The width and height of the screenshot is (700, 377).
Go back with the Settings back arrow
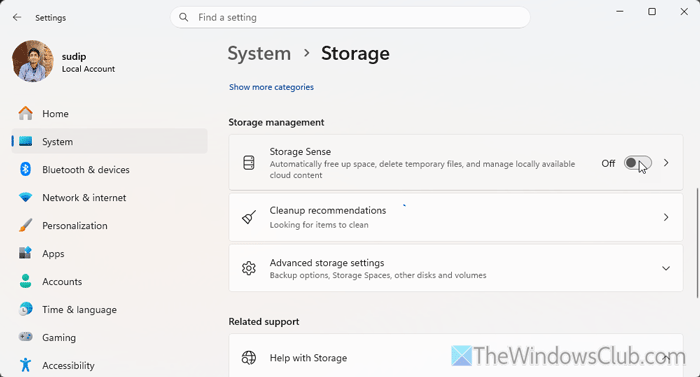17,17
